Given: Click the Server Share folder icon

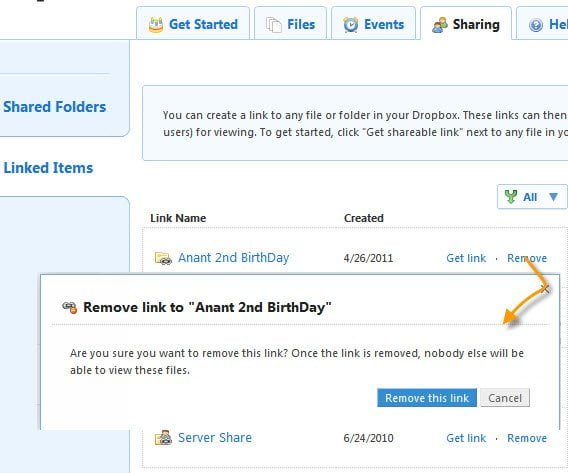Looking at the screenshot, I should 163,438.
